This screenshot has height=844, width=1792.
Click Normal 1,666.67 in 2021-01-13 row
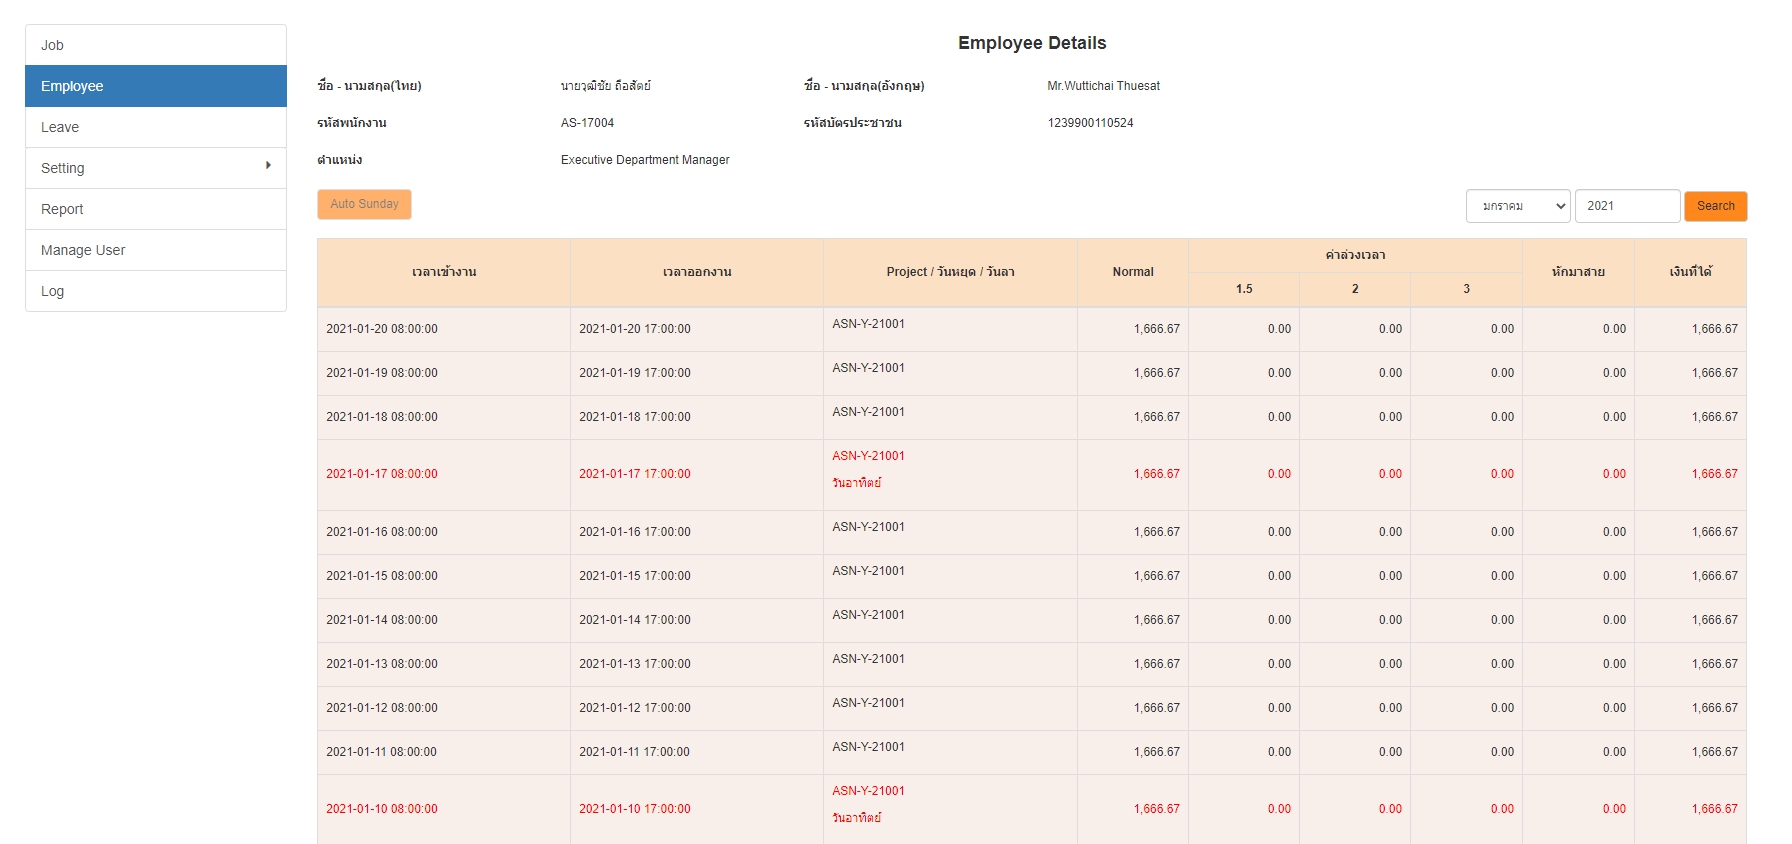pos(1157,664)
